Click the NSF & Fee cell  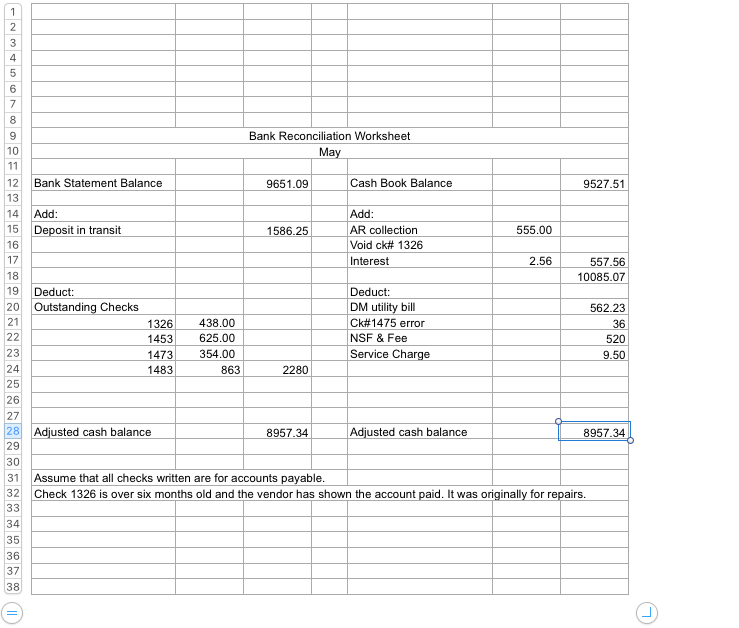[419, 338]
